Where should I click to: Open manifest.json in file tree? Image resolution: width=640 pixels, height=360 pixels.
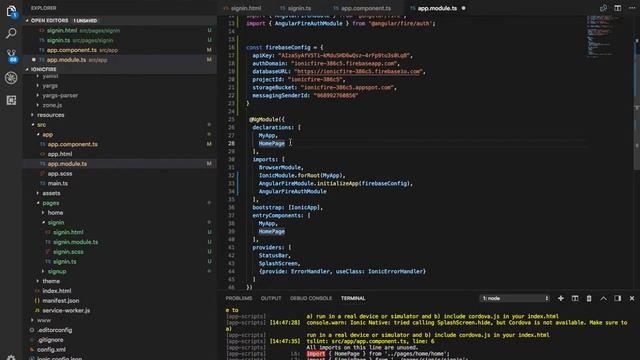[x=120, y=301]
